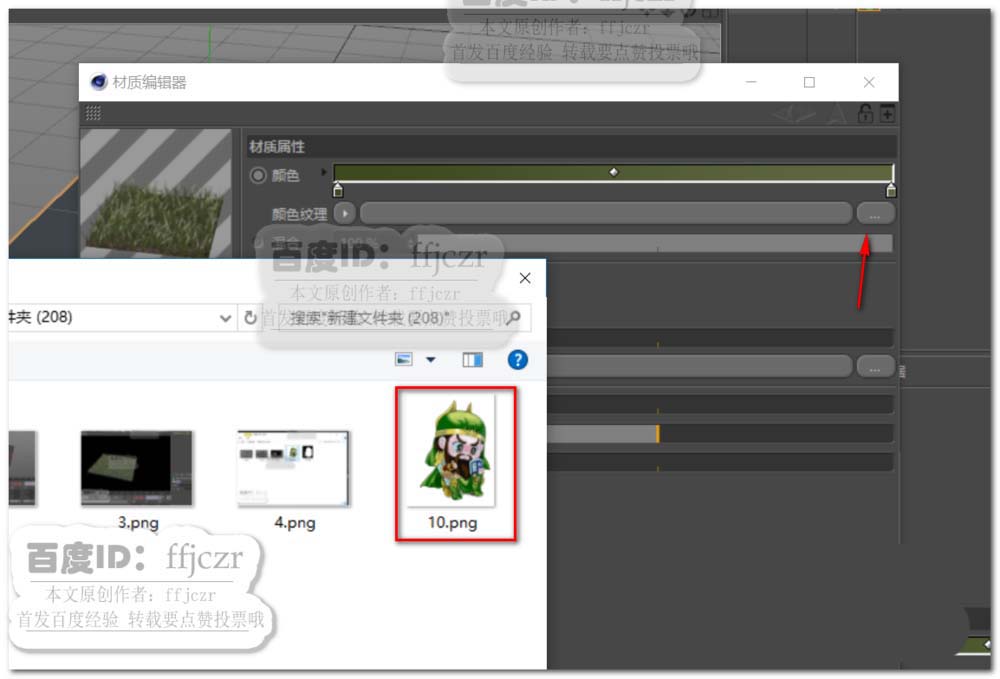Viewport: 1000px width, 679px height.
Task: Toggle the 颜色 radio button
Action: click(258, 175)
